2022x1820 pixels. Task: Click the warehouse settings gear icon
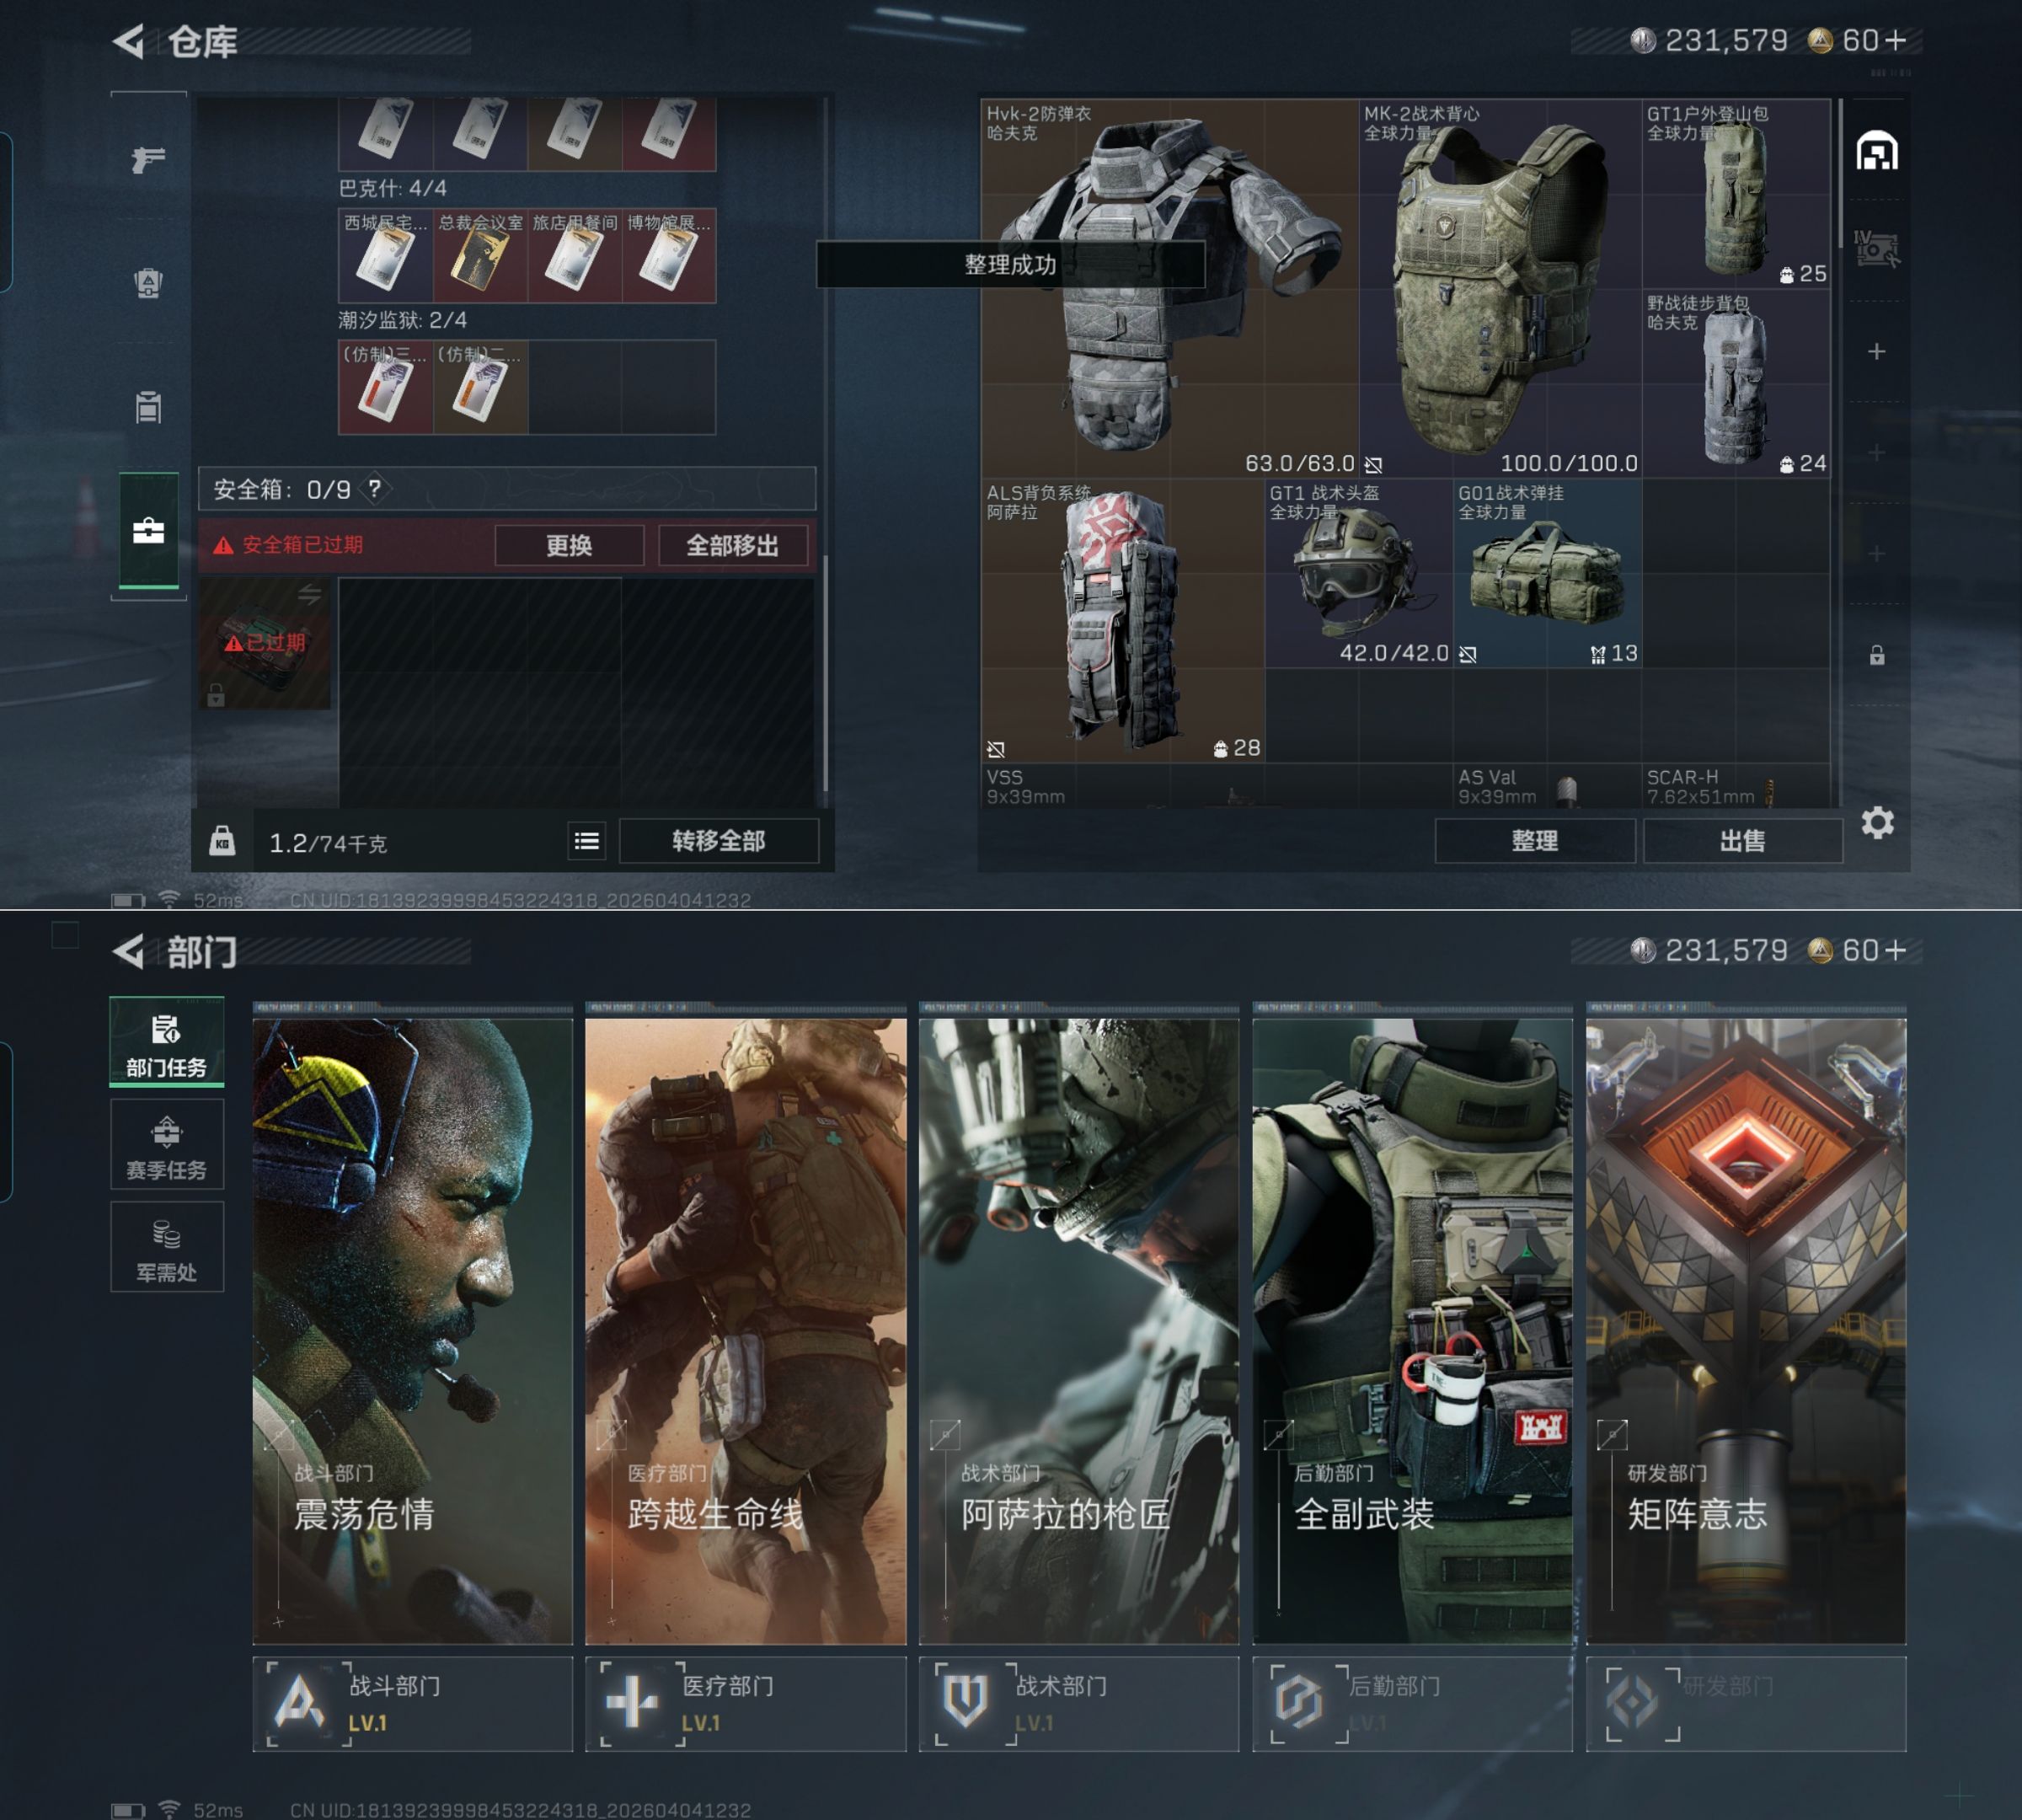pos(1877,823)
